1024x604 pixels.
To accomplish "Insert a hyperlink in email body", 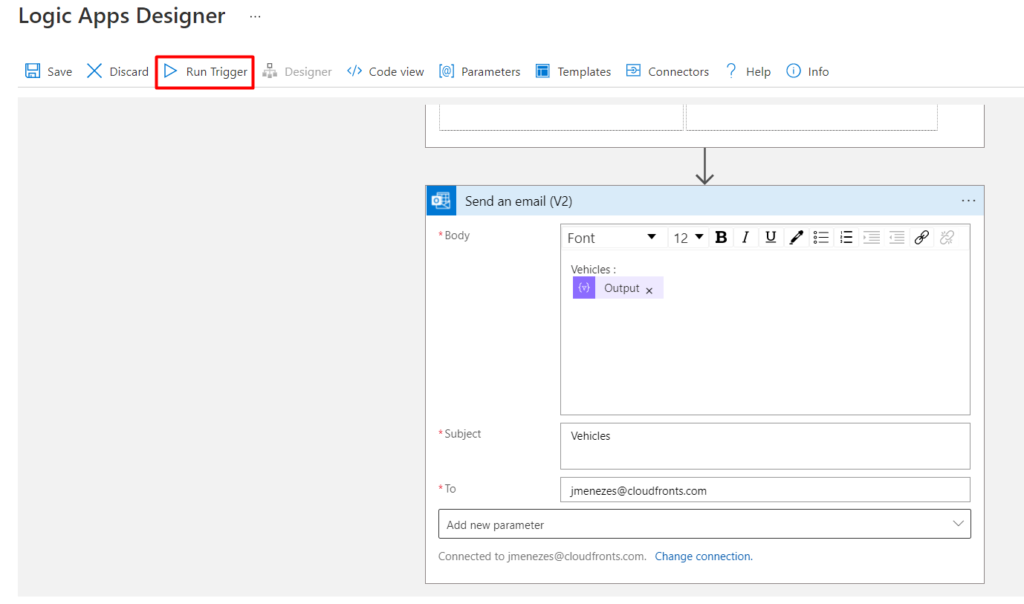I will click(x=921, y=238).
